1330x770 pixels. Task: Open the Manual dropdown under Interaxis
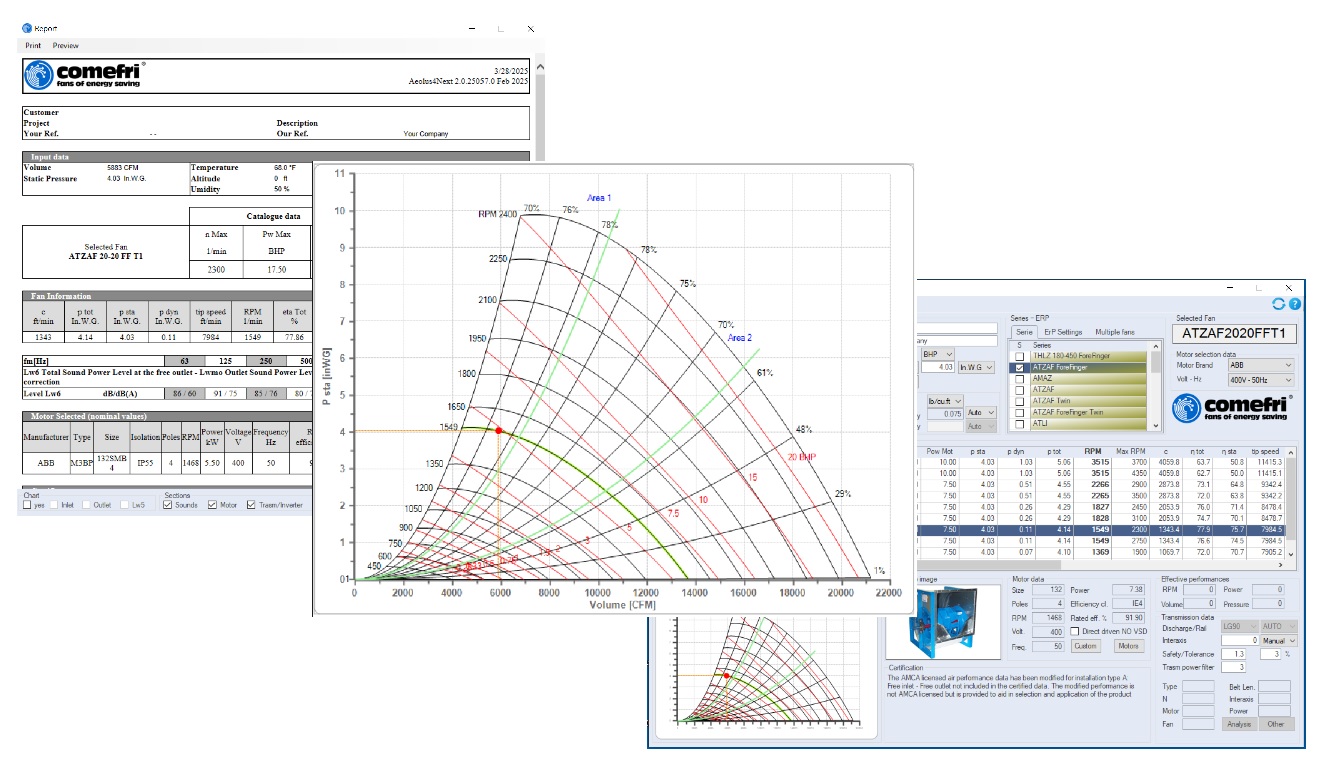pyautogui.click(x=1278, y=640)
